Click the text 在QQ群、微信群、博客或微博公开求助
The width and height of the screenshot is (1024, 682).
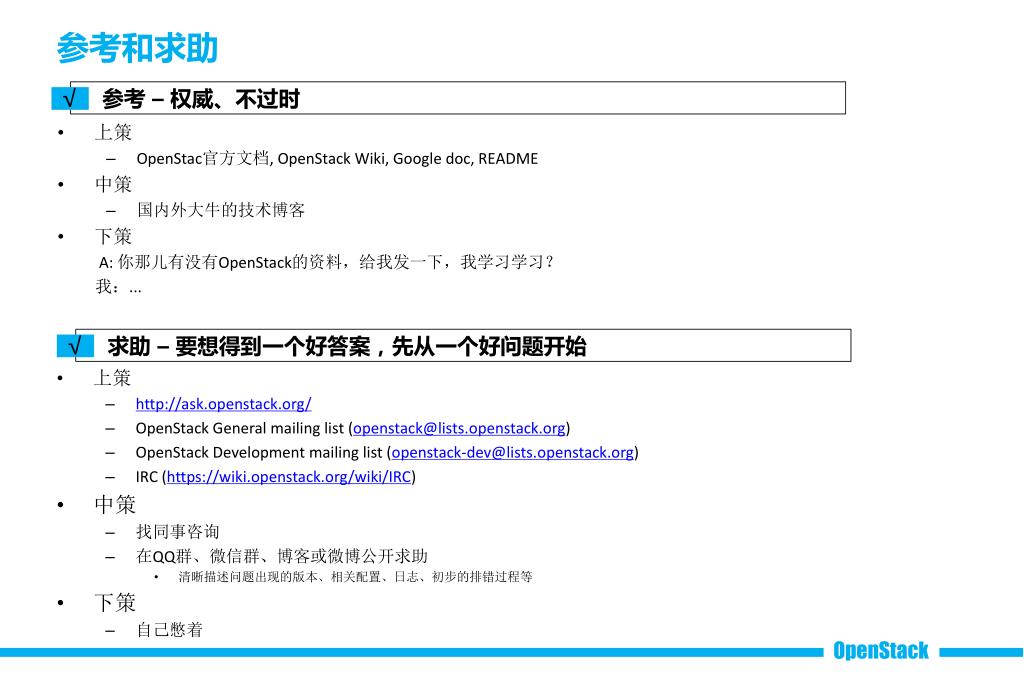[281, 557]
